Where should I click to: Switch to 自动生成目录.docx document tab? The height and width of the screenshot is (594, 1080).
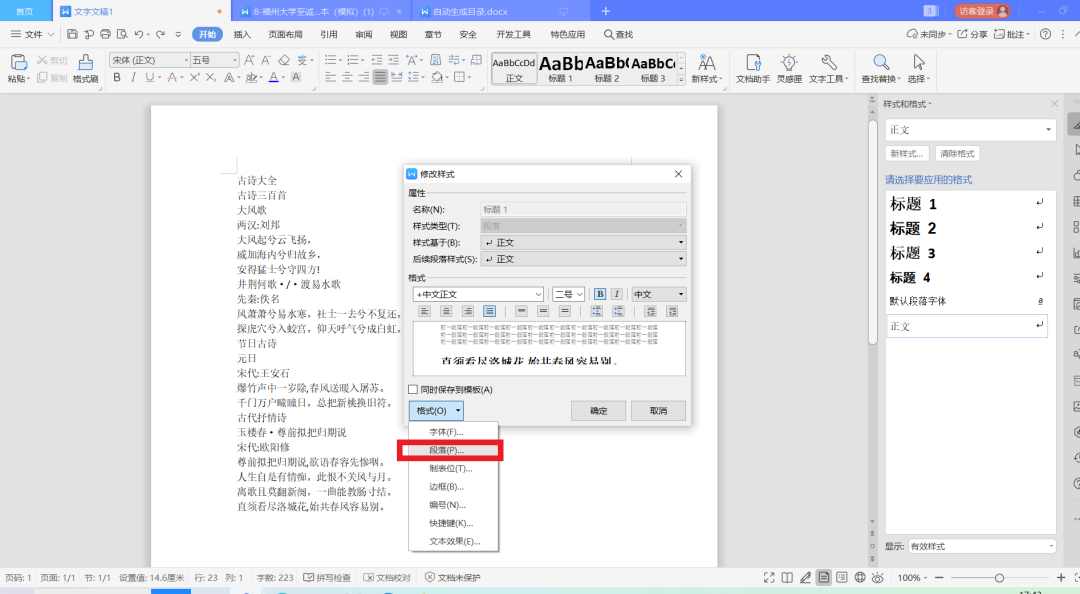[x=499, y=11]
